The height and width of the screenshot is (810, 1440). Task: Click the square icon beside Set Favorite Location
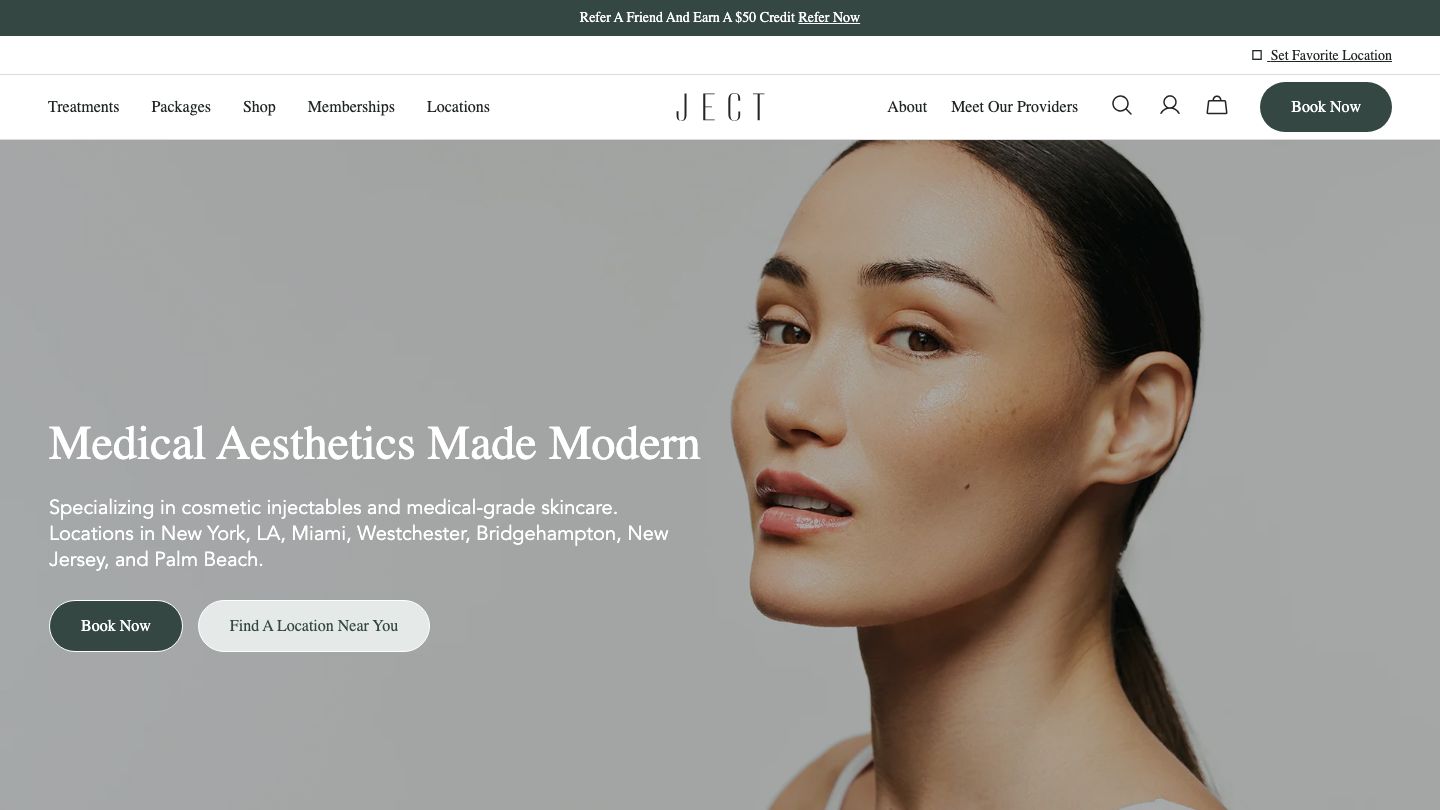[x=1257, y=55]
